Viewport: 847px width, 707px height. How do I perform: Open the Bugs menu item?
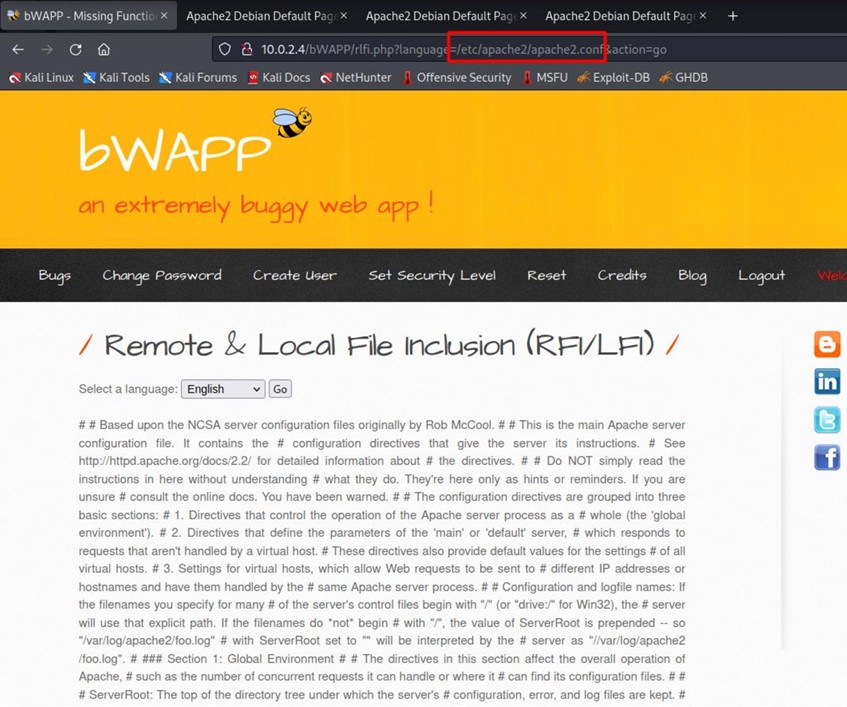[55, 275]
